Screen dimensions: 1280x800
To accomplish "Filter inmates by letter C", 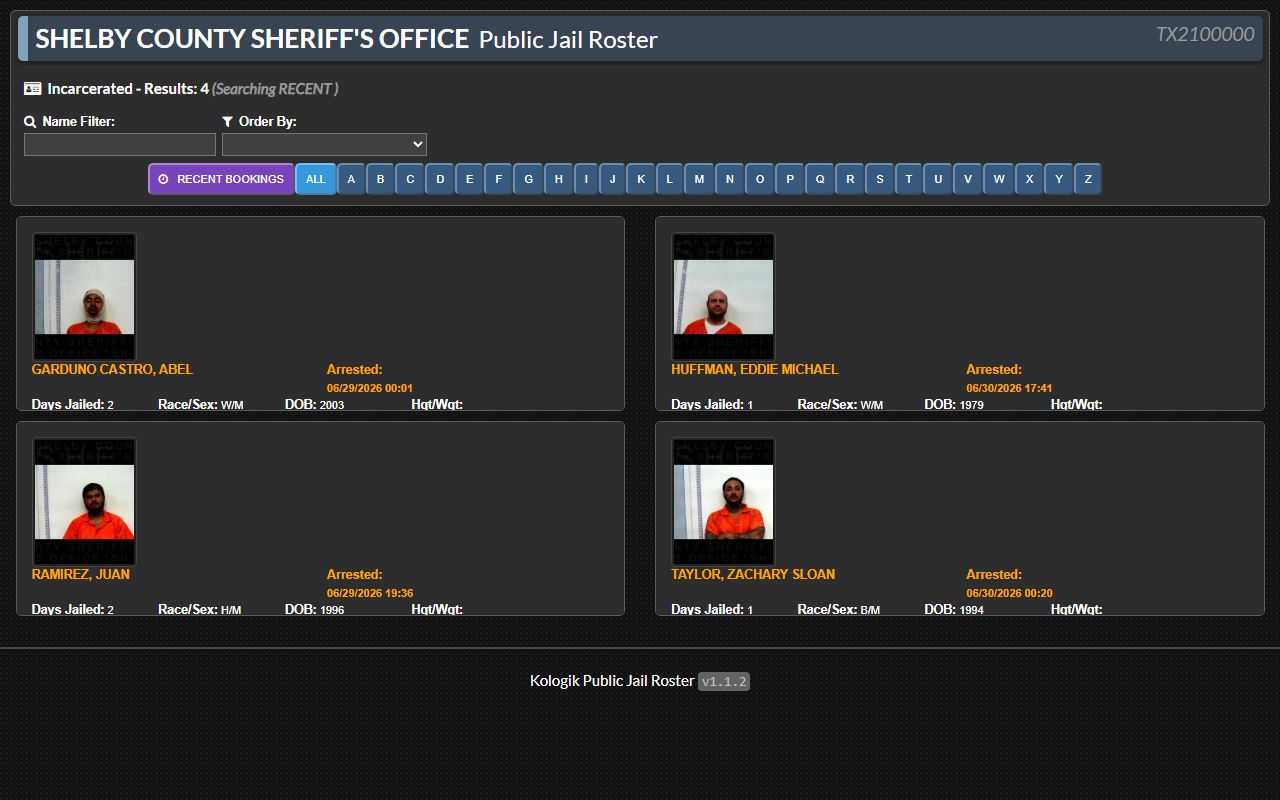I will click(x=410, y=179).
